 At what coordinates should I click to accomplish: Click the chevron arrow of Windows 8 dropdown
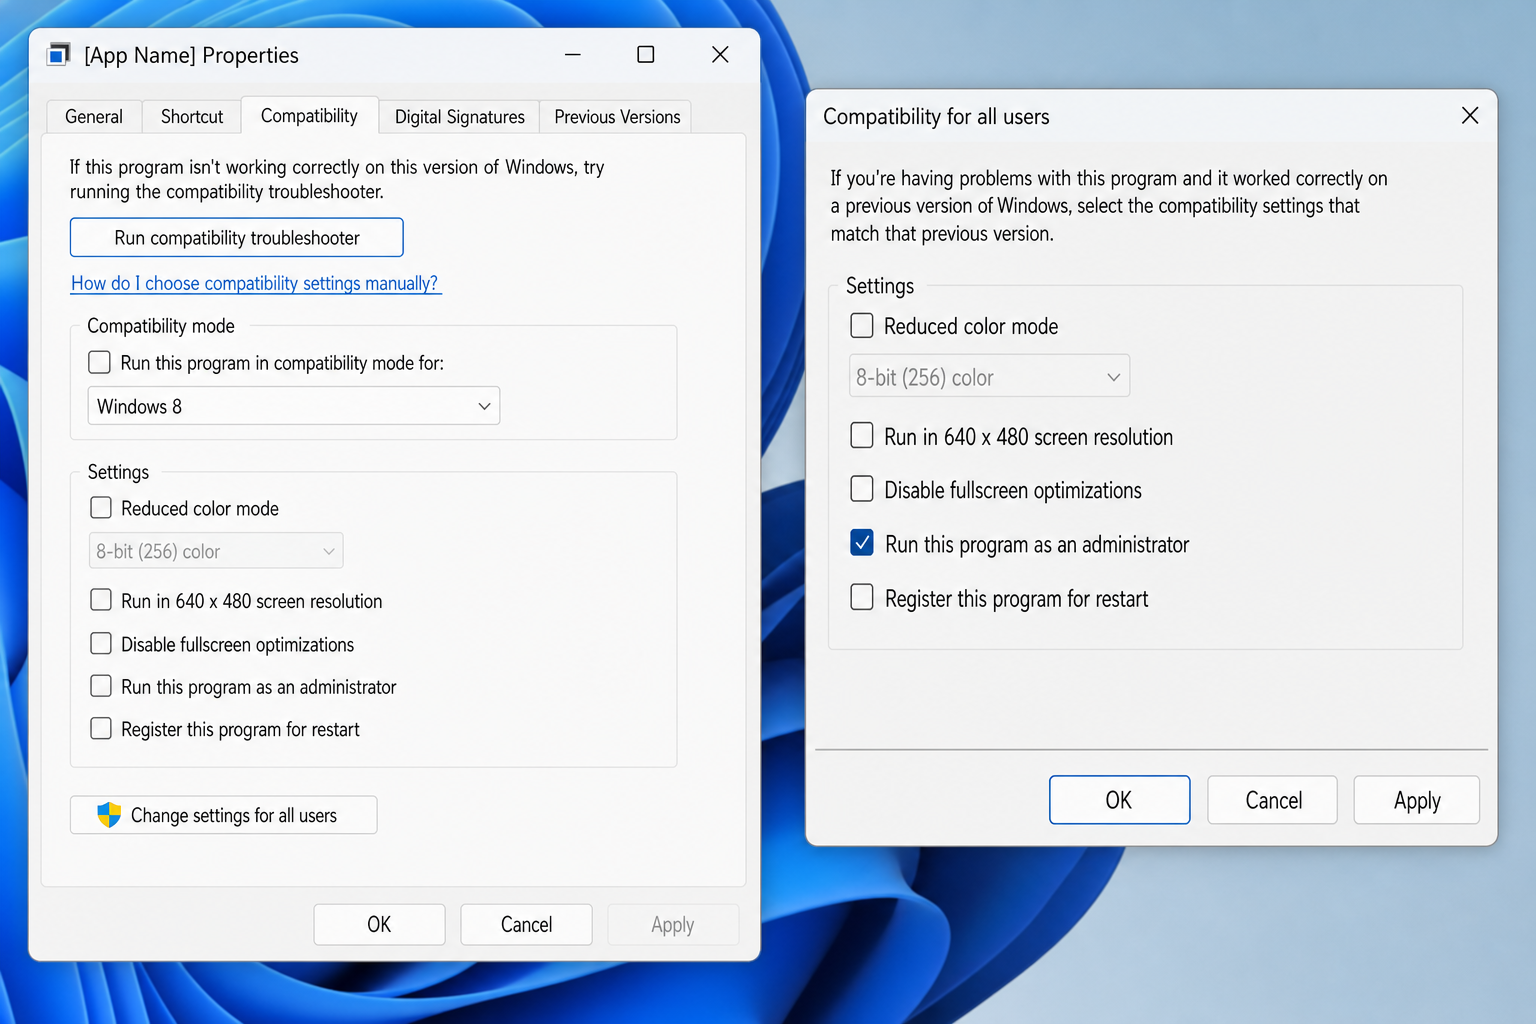[x=484, y=406]
